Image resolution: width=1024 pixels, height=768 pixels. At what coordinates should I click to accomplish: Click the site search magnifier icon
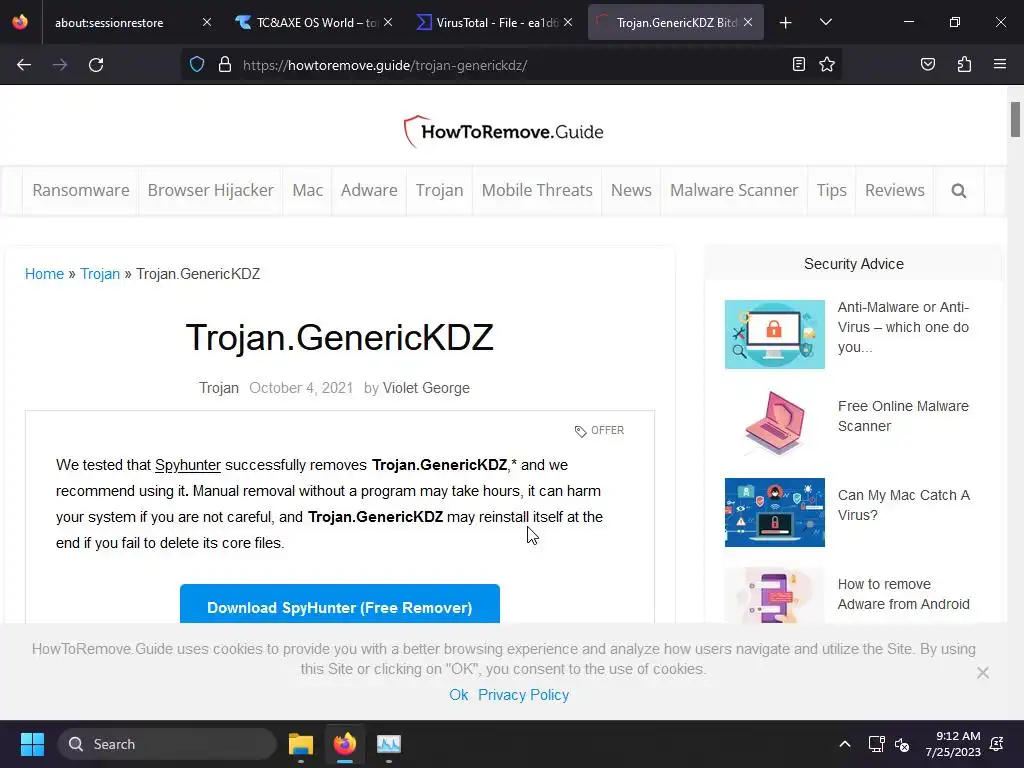(958, 191)
